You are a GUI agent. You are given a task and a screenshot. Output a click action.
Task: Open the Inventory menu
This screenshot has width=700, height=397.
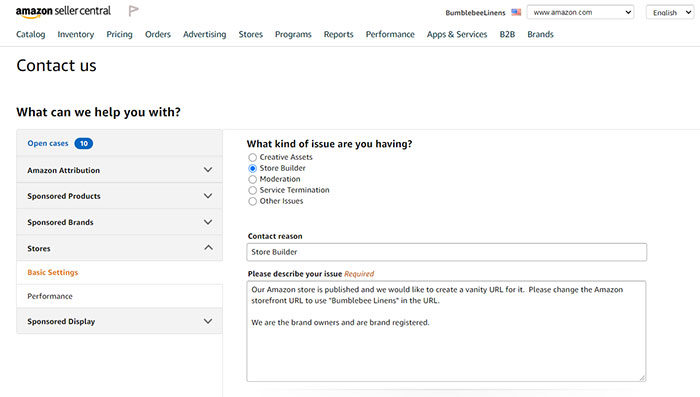[x=76, y=34]
